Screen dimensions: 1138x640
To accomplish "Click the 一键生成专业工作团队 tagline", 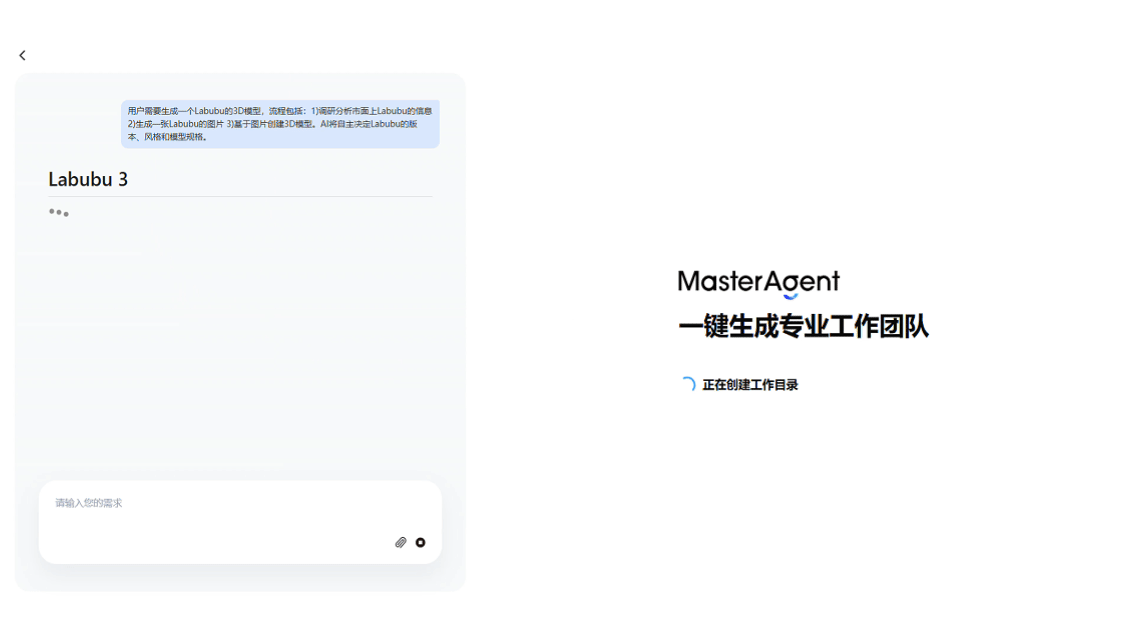I will [x=804, y=326].
